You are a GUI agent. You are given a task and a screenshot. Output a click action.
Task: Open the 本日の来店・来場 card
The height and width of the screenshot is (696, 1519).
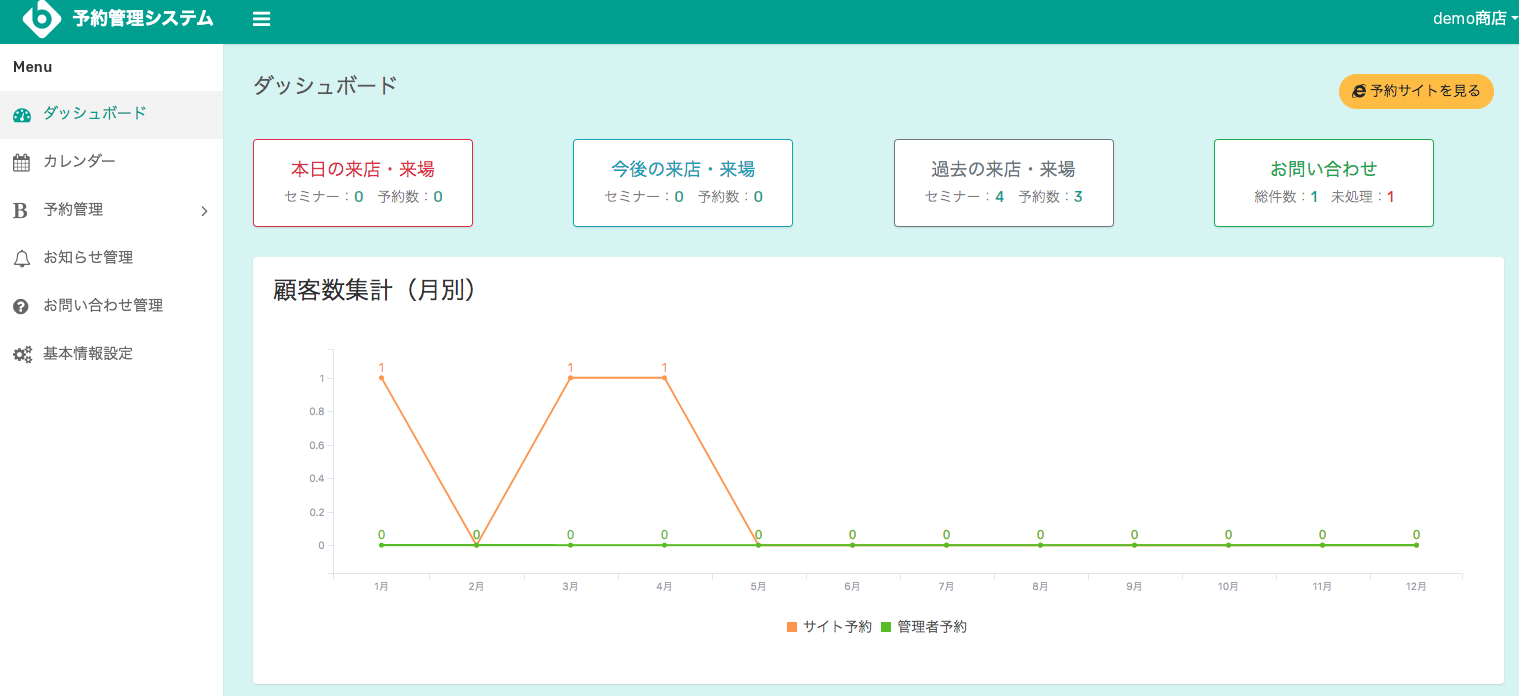point(363,183)
